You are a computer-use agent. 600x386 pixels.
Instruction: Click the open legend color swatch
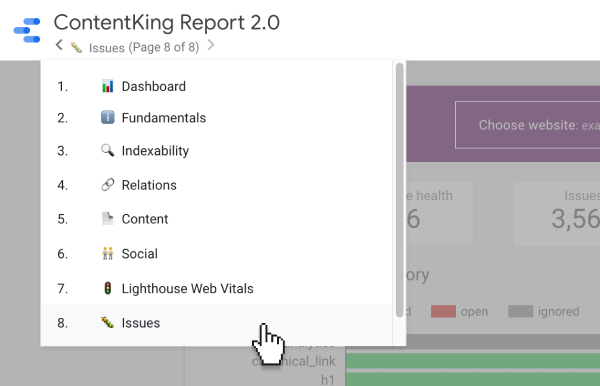(443, 311)
